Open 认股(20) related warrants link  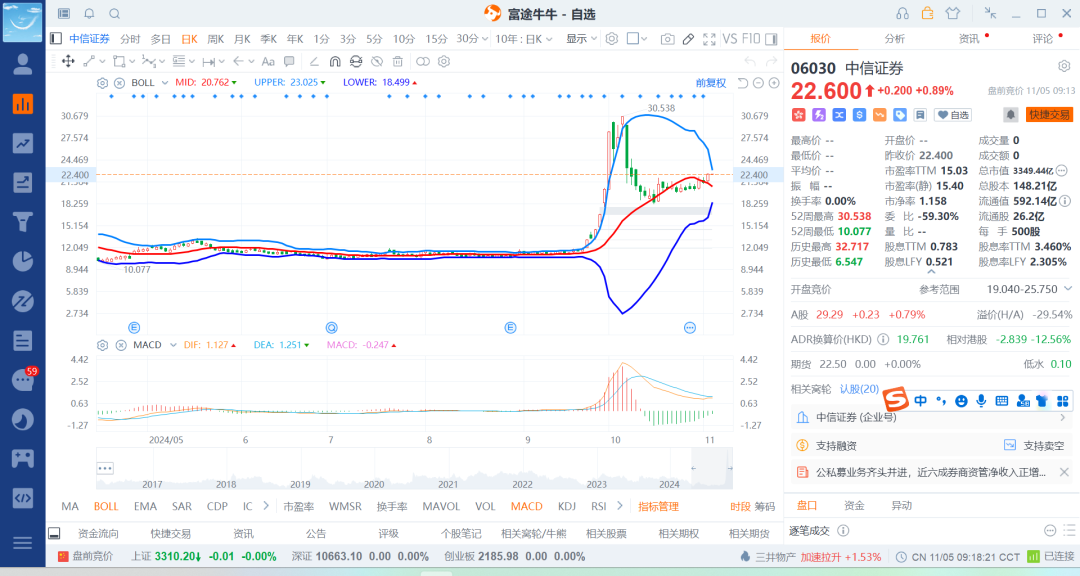tap(859, 389)
